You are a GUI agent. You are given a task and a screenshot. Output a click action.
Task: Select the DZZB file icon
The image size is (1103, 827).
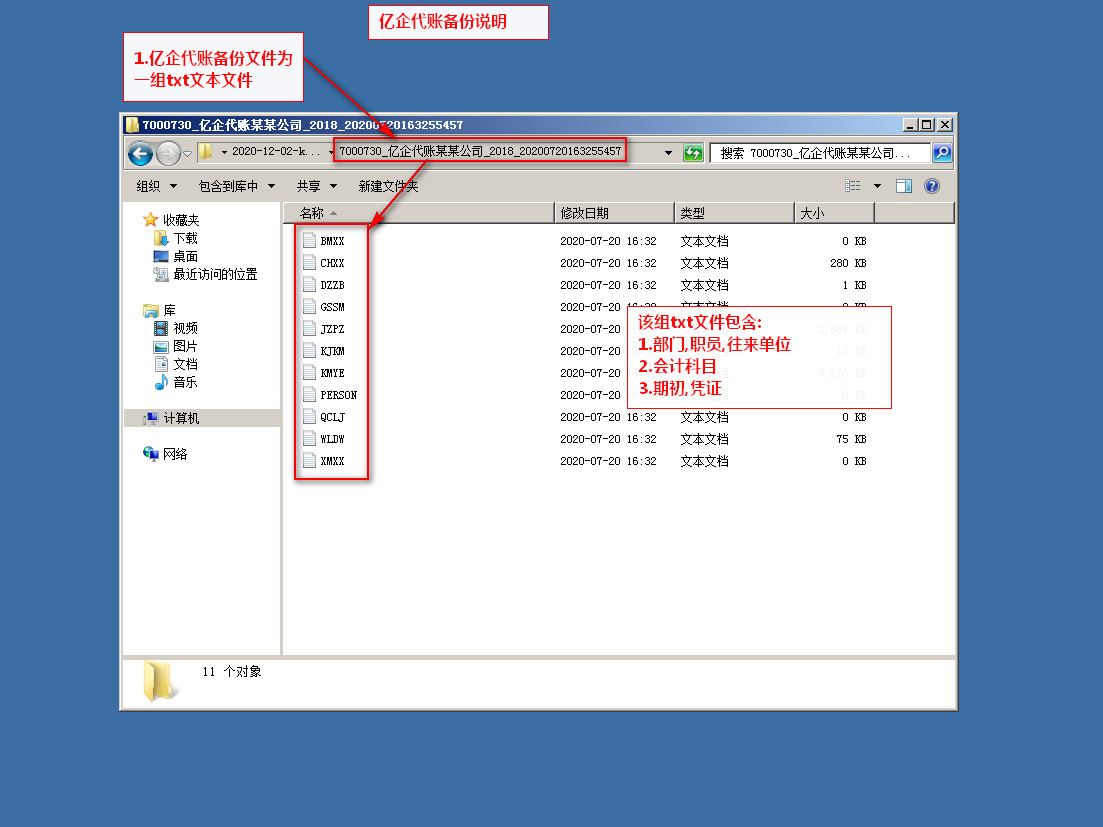click(x=309, y=284)
